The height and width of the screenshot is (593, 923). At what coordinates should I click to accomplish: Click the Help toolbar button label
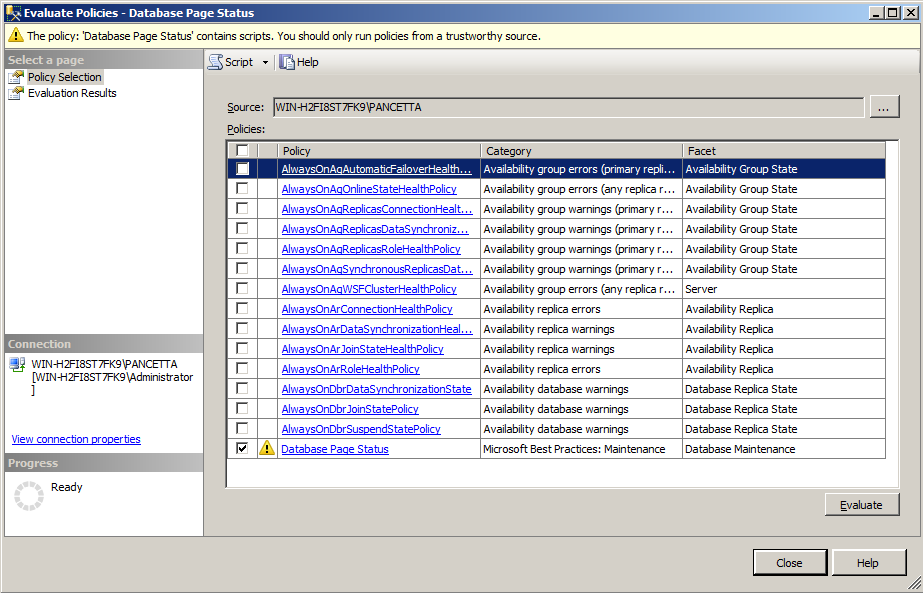tap(308, 62)
